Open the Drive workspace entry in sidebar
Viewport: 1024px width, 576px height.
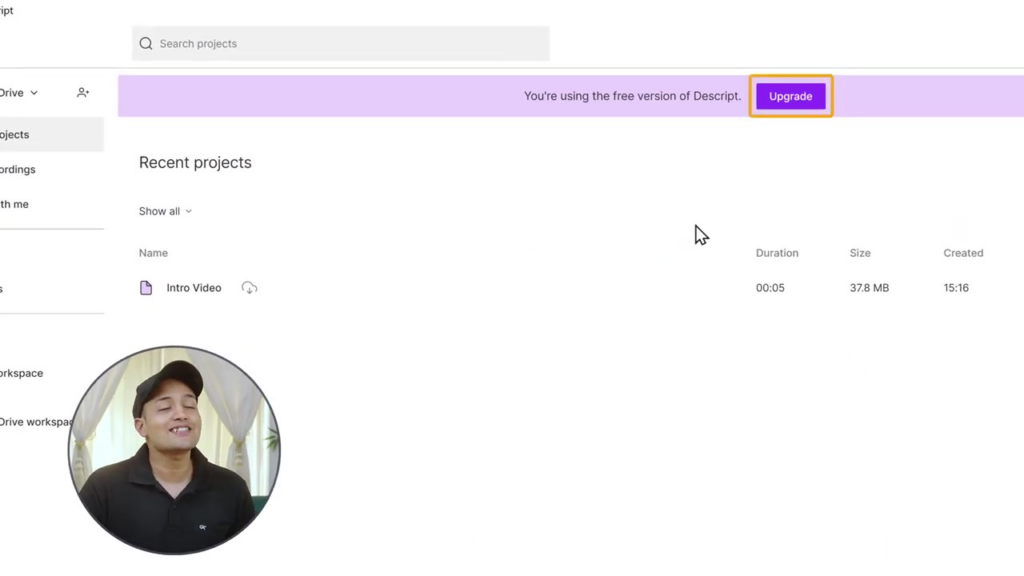(36, 422)
